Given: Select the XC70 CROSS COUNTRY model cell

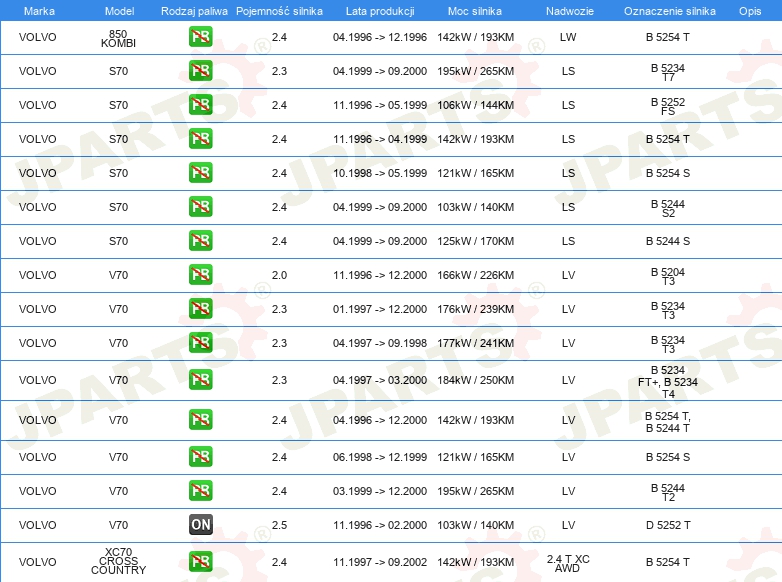Looking at the screenshot, I should (118, 561).
